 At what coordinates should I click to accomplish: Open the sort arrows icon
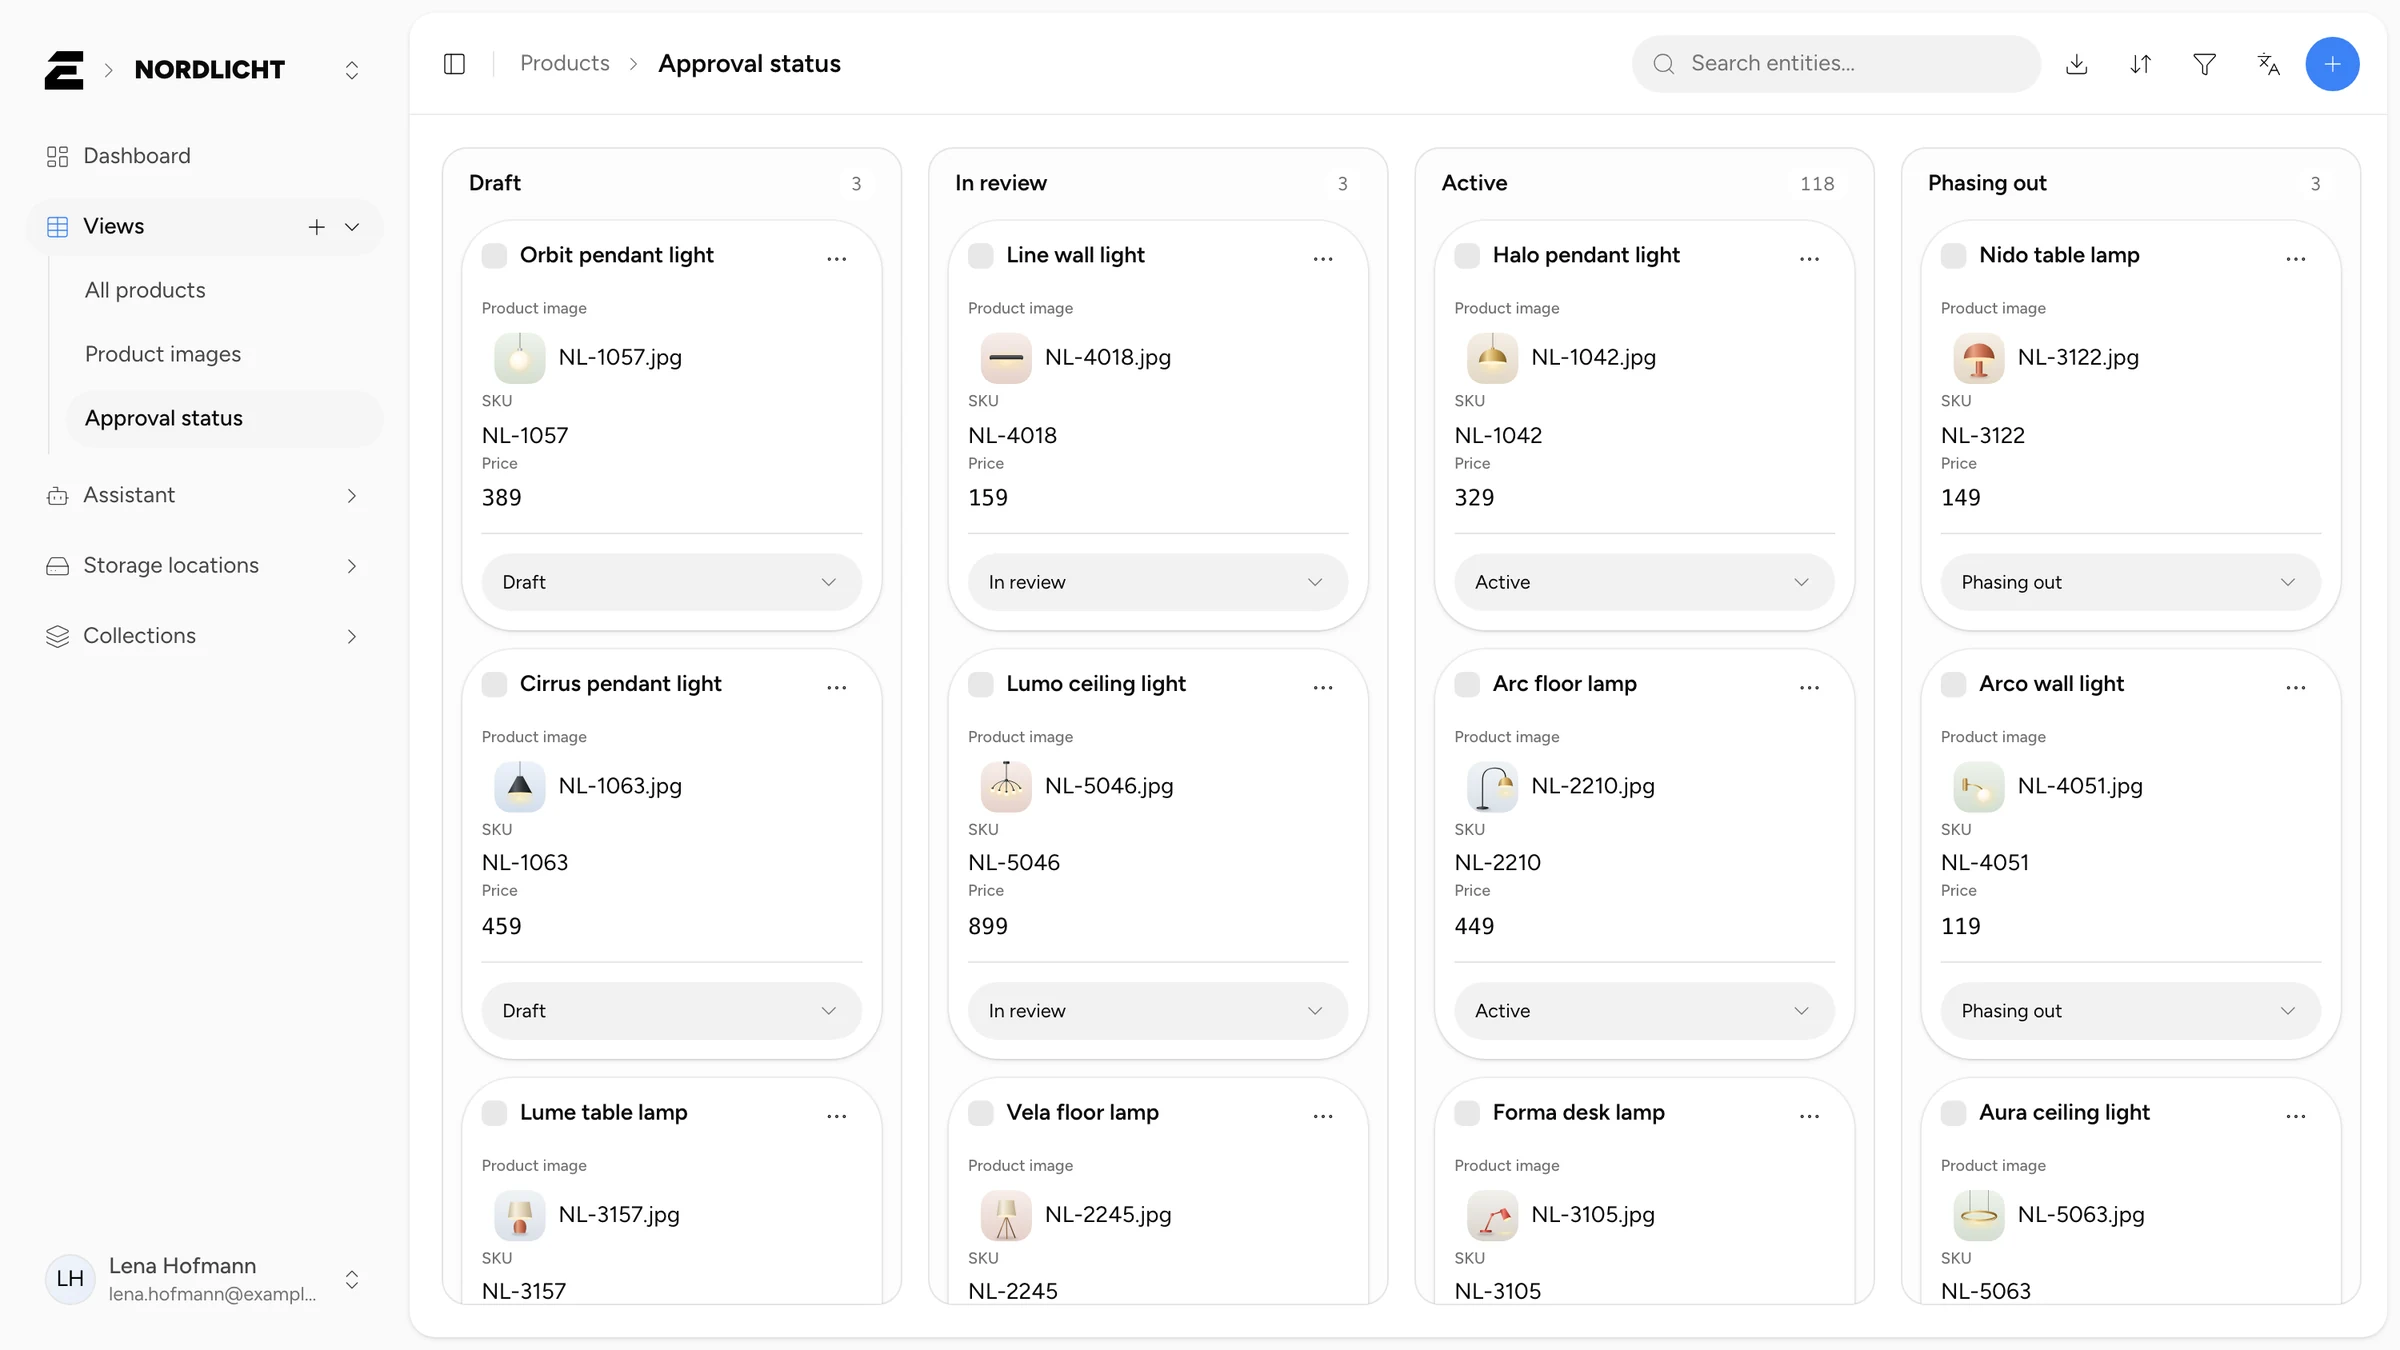coord(2141,64)
